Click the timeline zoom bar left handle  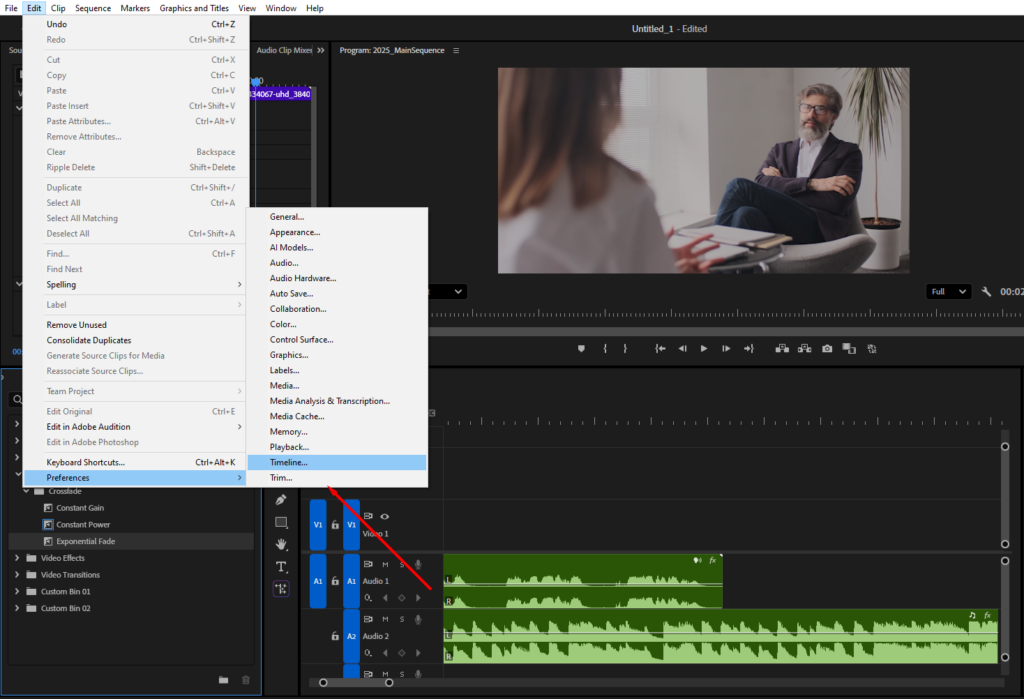tap(323, 683)
